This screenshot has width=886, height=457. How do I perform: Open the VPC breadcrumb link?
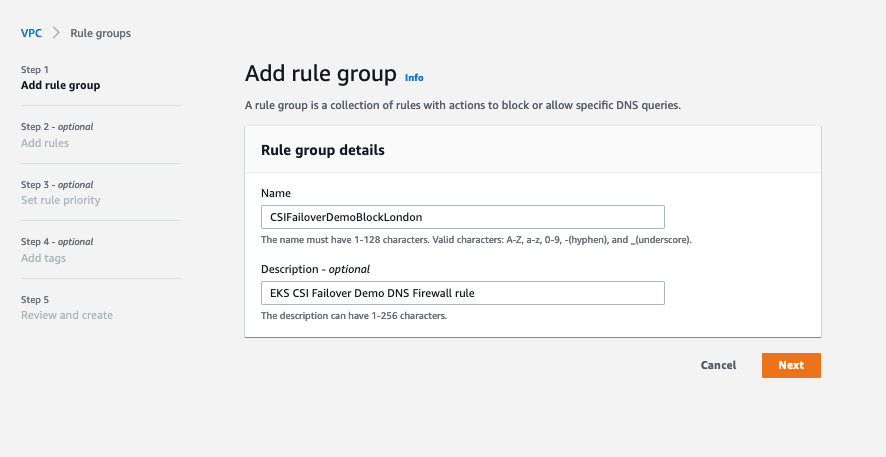pos(31,33)
